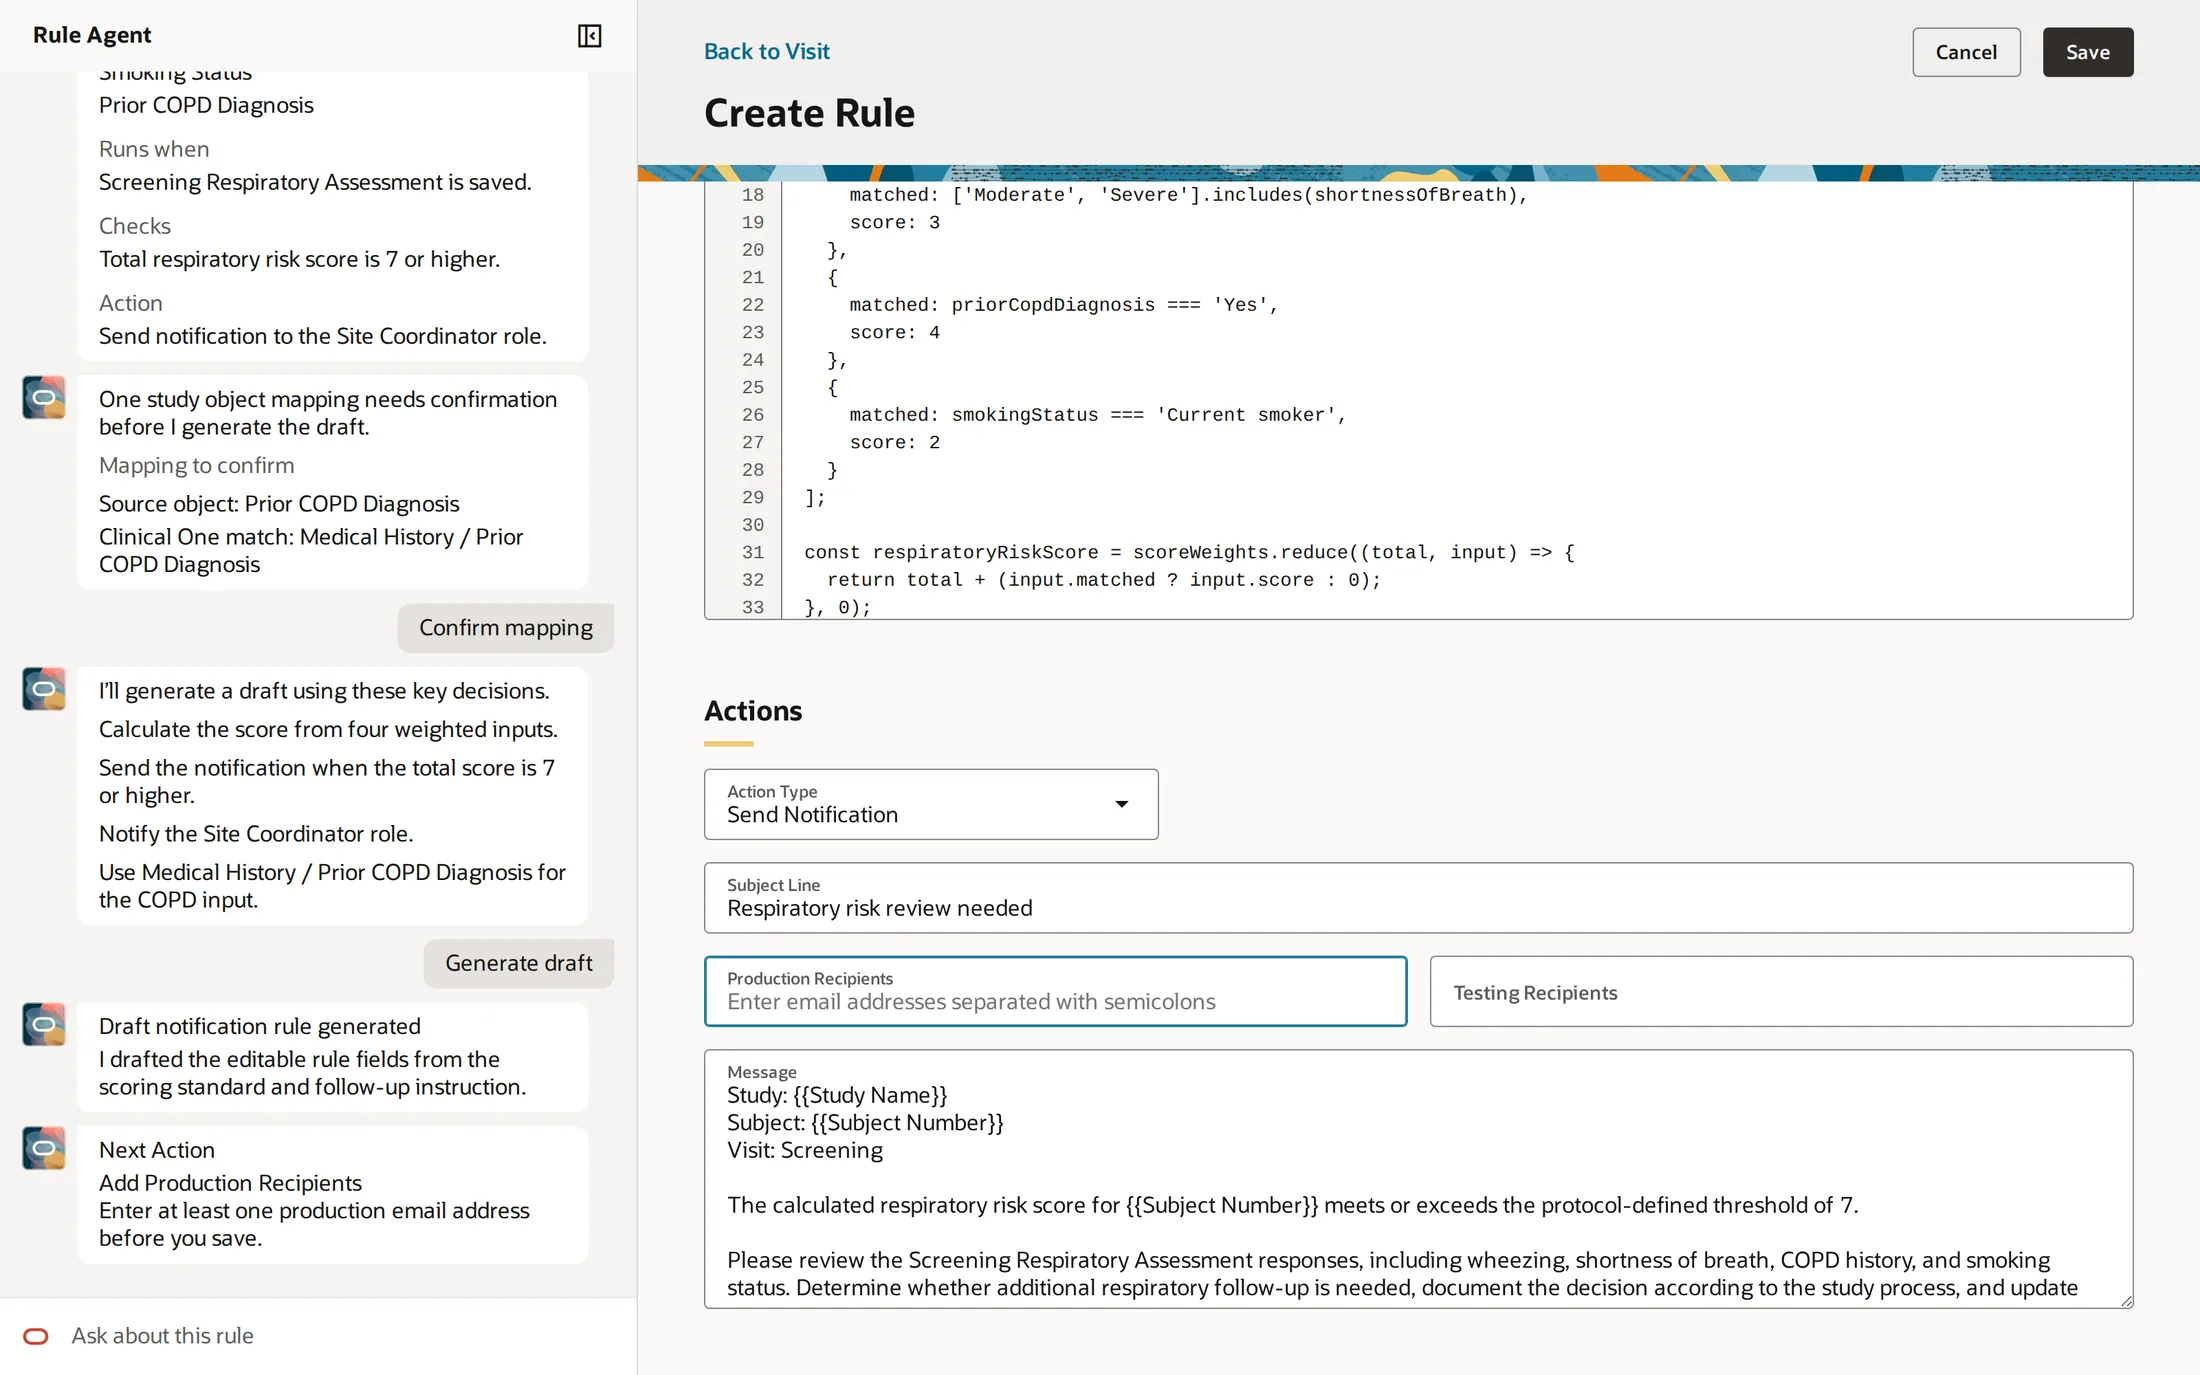Screen dimensions: 2200x1375
Task: Click agent avatar beside draft key decisions message
Action: click(x=44, y=690)
